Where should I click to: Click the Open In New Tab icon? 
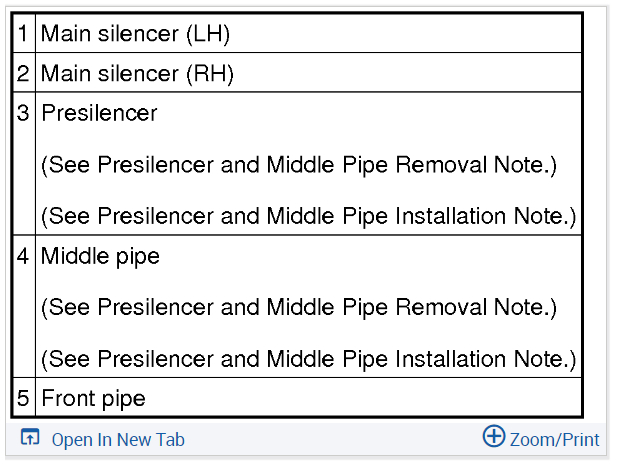(x=30, y=438)
